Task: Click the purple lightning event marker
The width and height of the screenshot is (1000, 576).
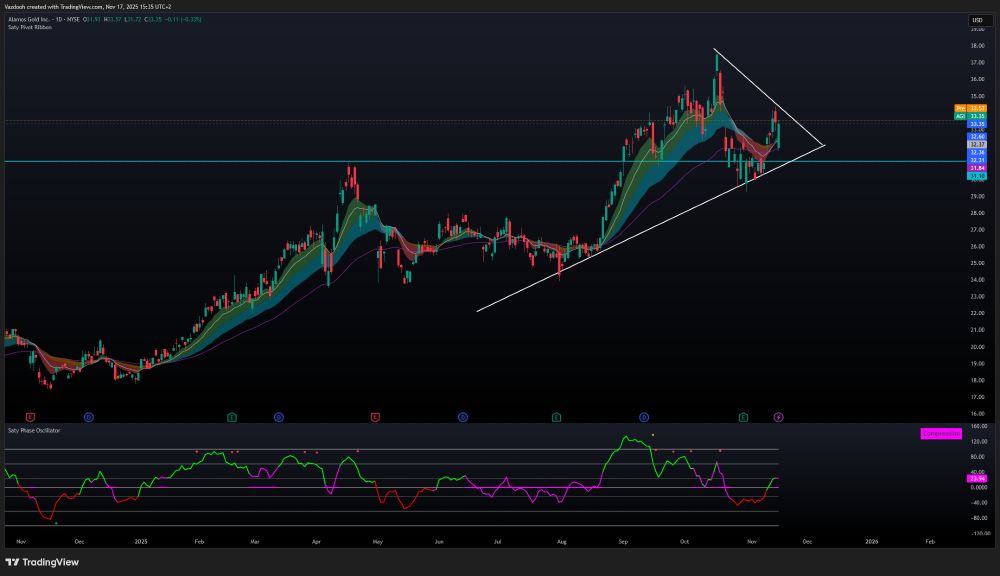Action: click(x=779, y=417)
